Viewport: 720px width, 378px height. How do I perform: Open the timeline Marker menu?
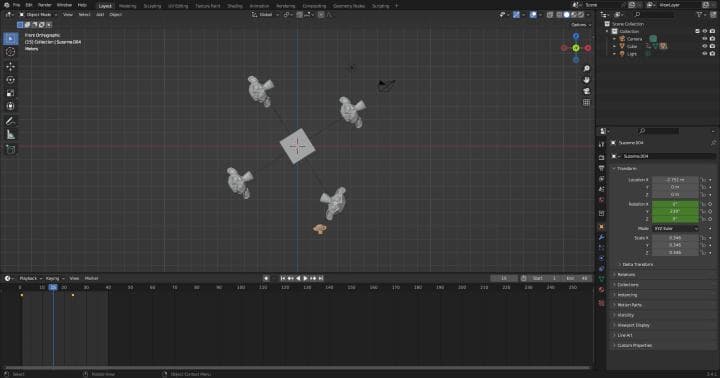point(91,278)
